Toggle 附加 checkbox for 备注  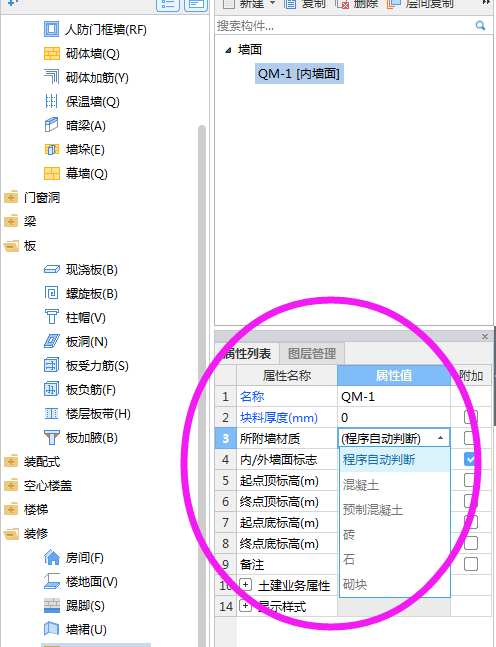click(471, 564)
